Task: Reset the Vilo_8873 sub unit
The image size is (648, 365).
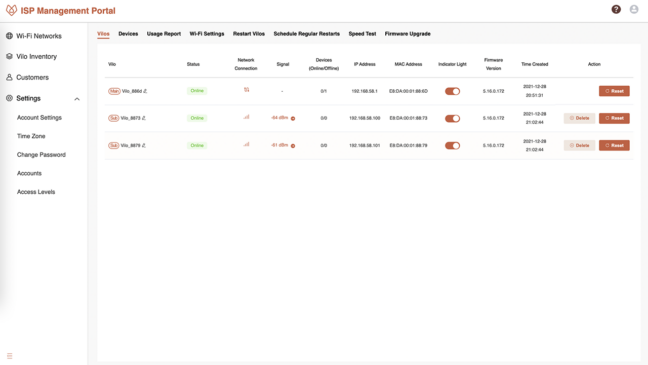Action: click(614, 118)
